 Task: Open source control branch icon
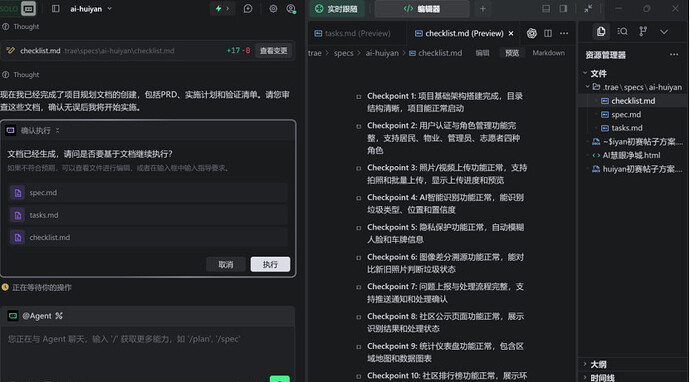(x=643, y=31)
